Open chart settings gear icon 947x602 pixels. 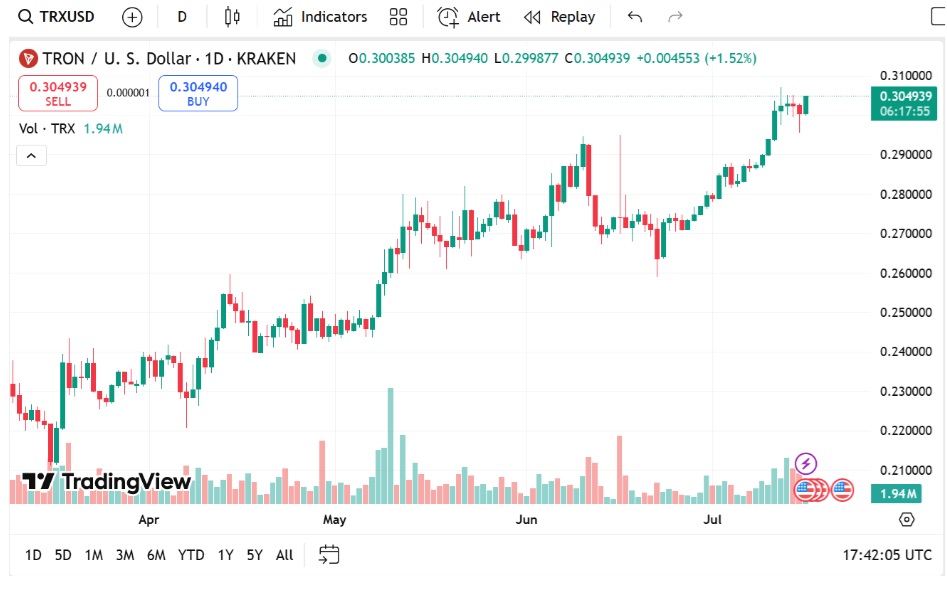tap(906, 519)
